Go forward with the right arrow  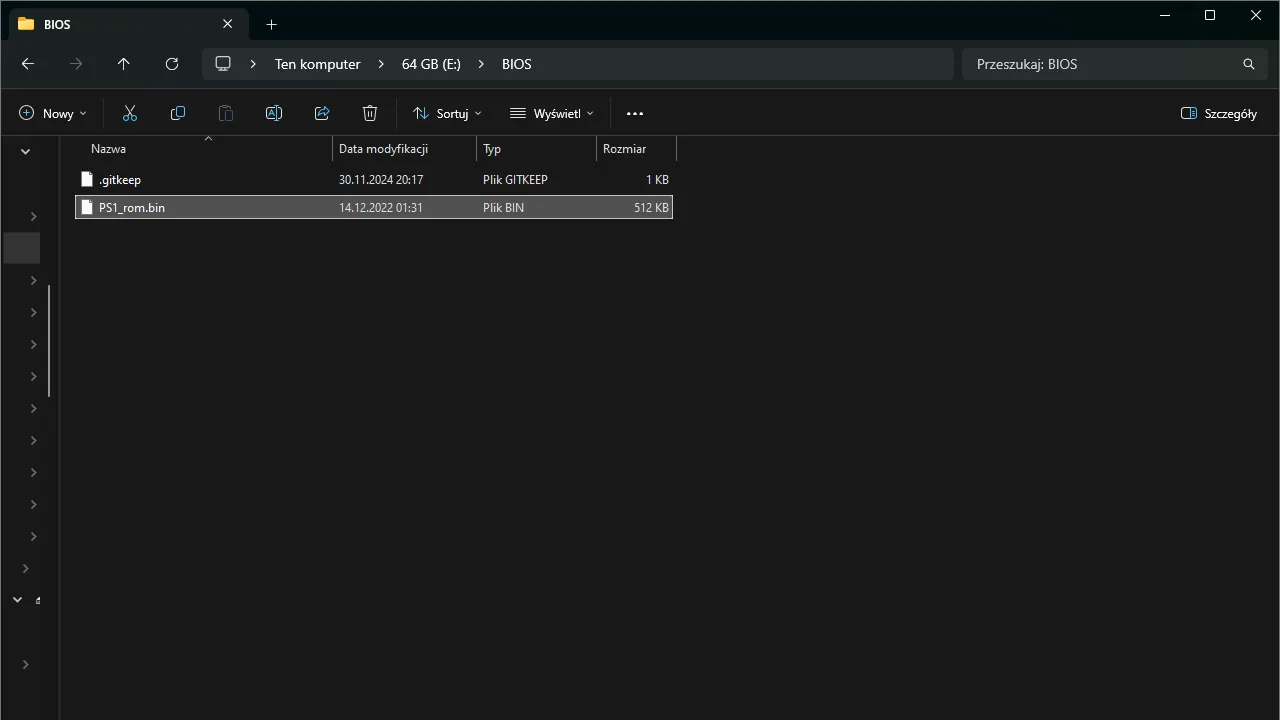pos(76,64)
